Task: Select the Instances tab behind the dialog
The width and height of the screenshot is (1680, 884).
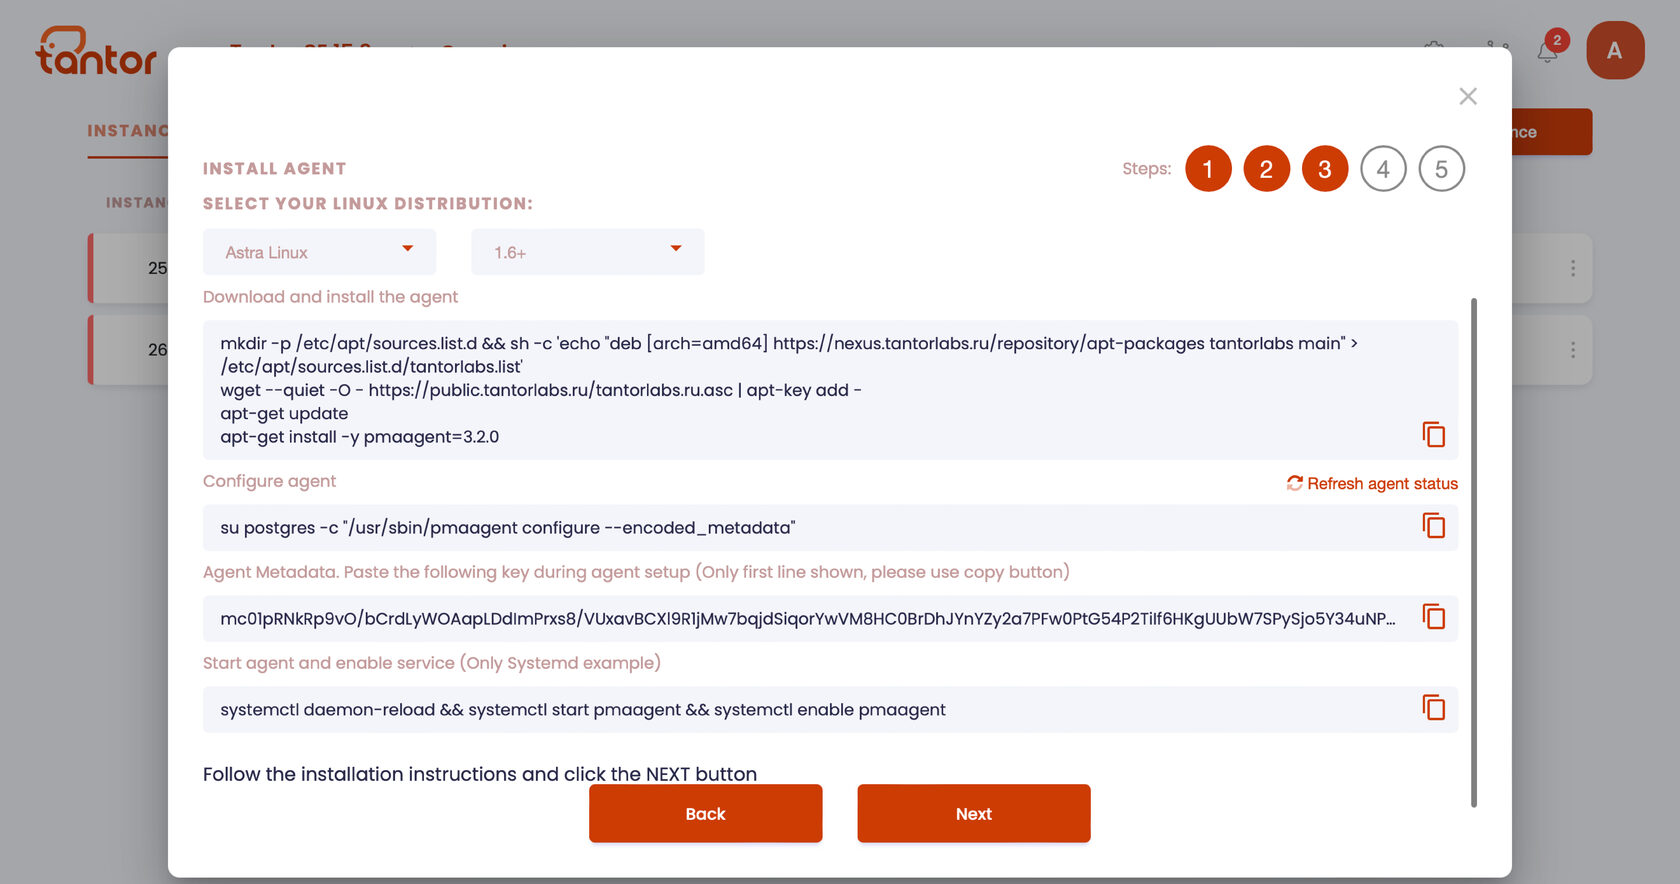Action: [x=127, y=131]
